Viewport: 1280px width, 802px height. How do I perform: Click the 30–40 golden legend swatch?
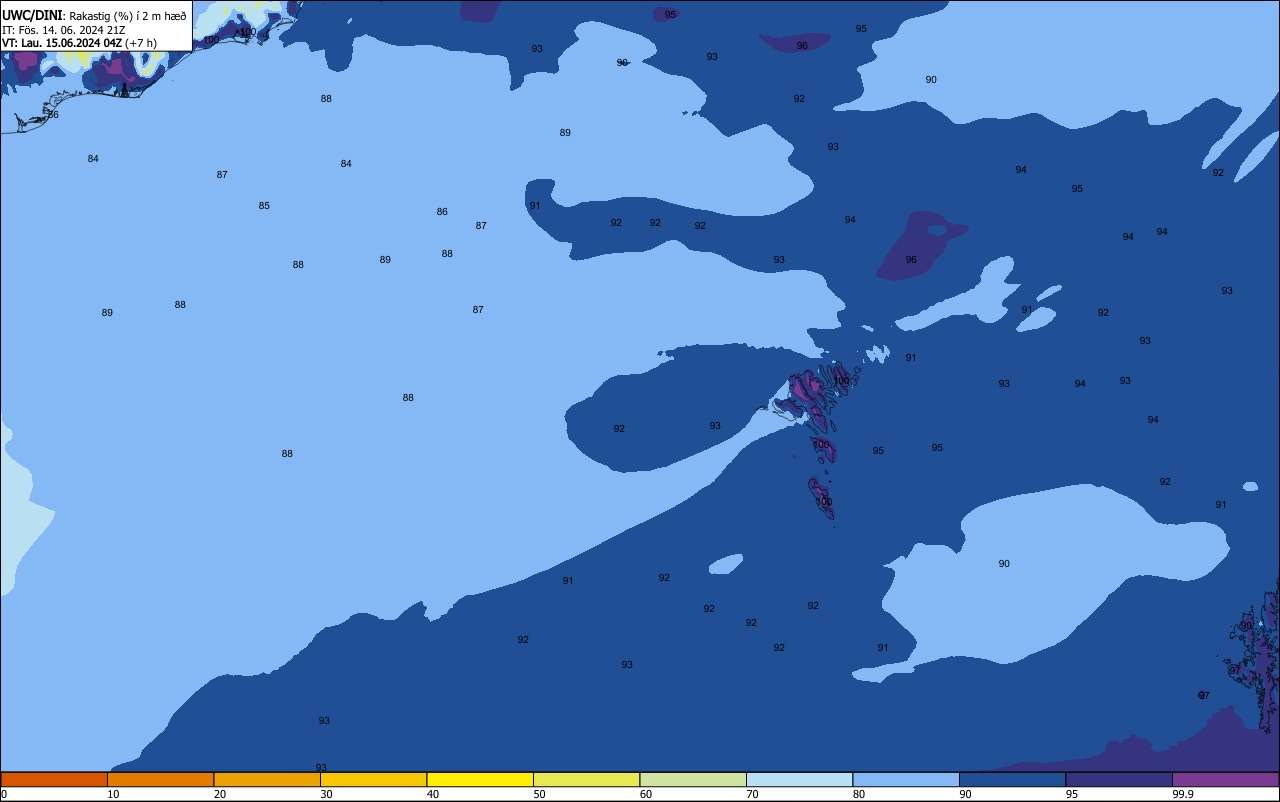(x=373, y=779)
